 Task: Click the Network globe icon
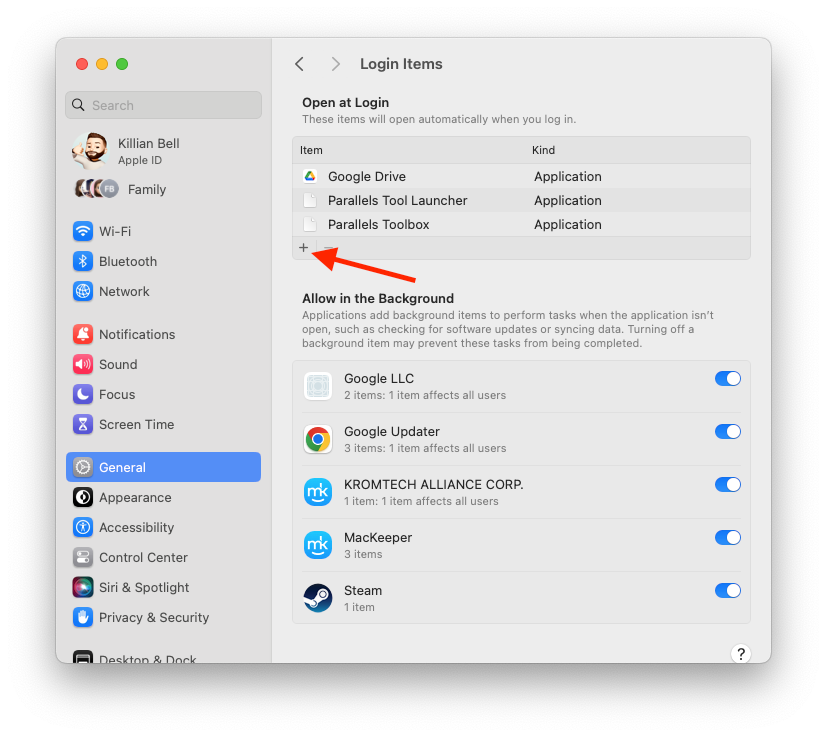[x=82, y=291]
